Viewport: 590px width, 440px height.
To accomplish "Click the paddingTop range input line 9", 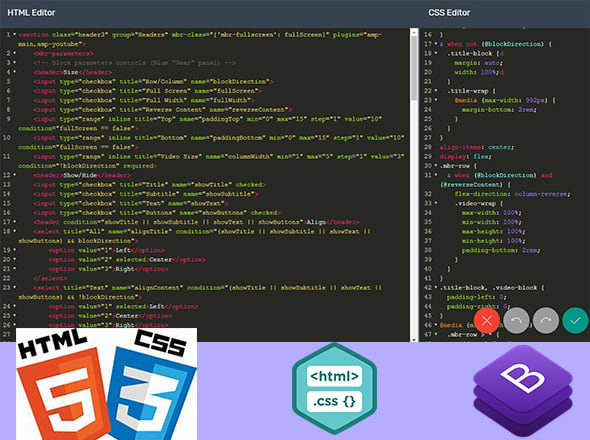I will (200, 123).
